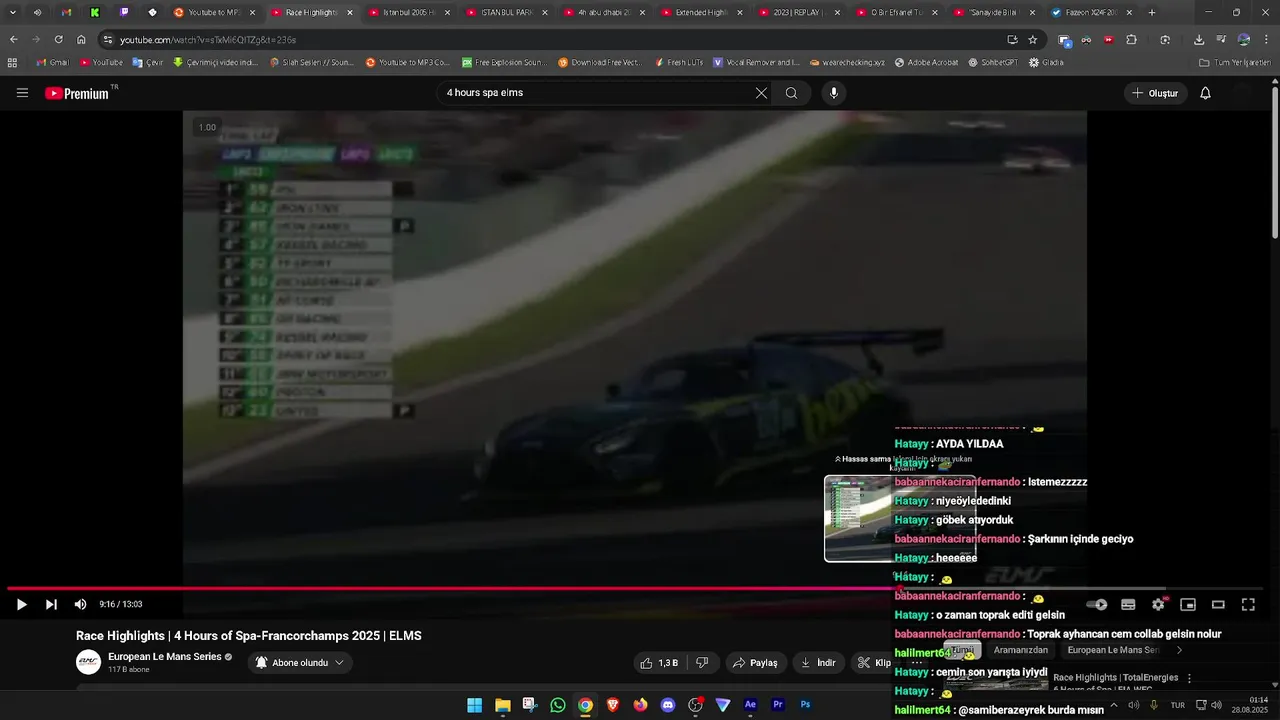This screenshot has width=1280, height=720.
Task: Go to the browser home page
Action: point(81,39)
